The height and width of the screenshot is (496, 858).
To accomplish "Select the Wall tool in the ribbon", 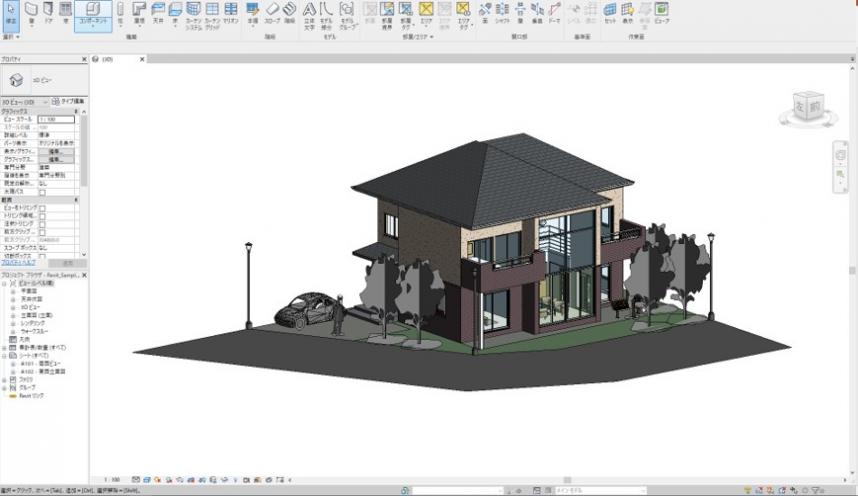I will (31, 12).
